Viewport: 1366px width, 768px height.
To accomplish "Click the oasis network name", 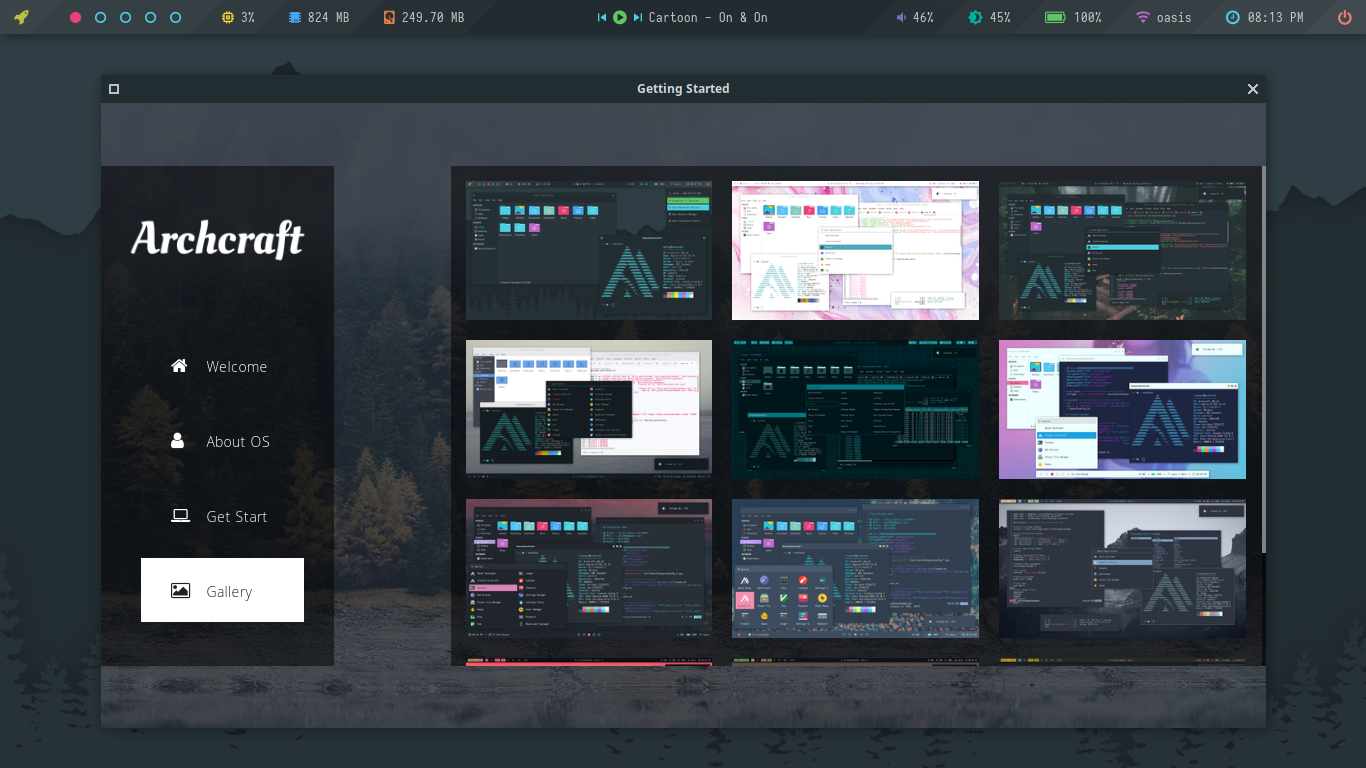I will (x=1174, y=18).
